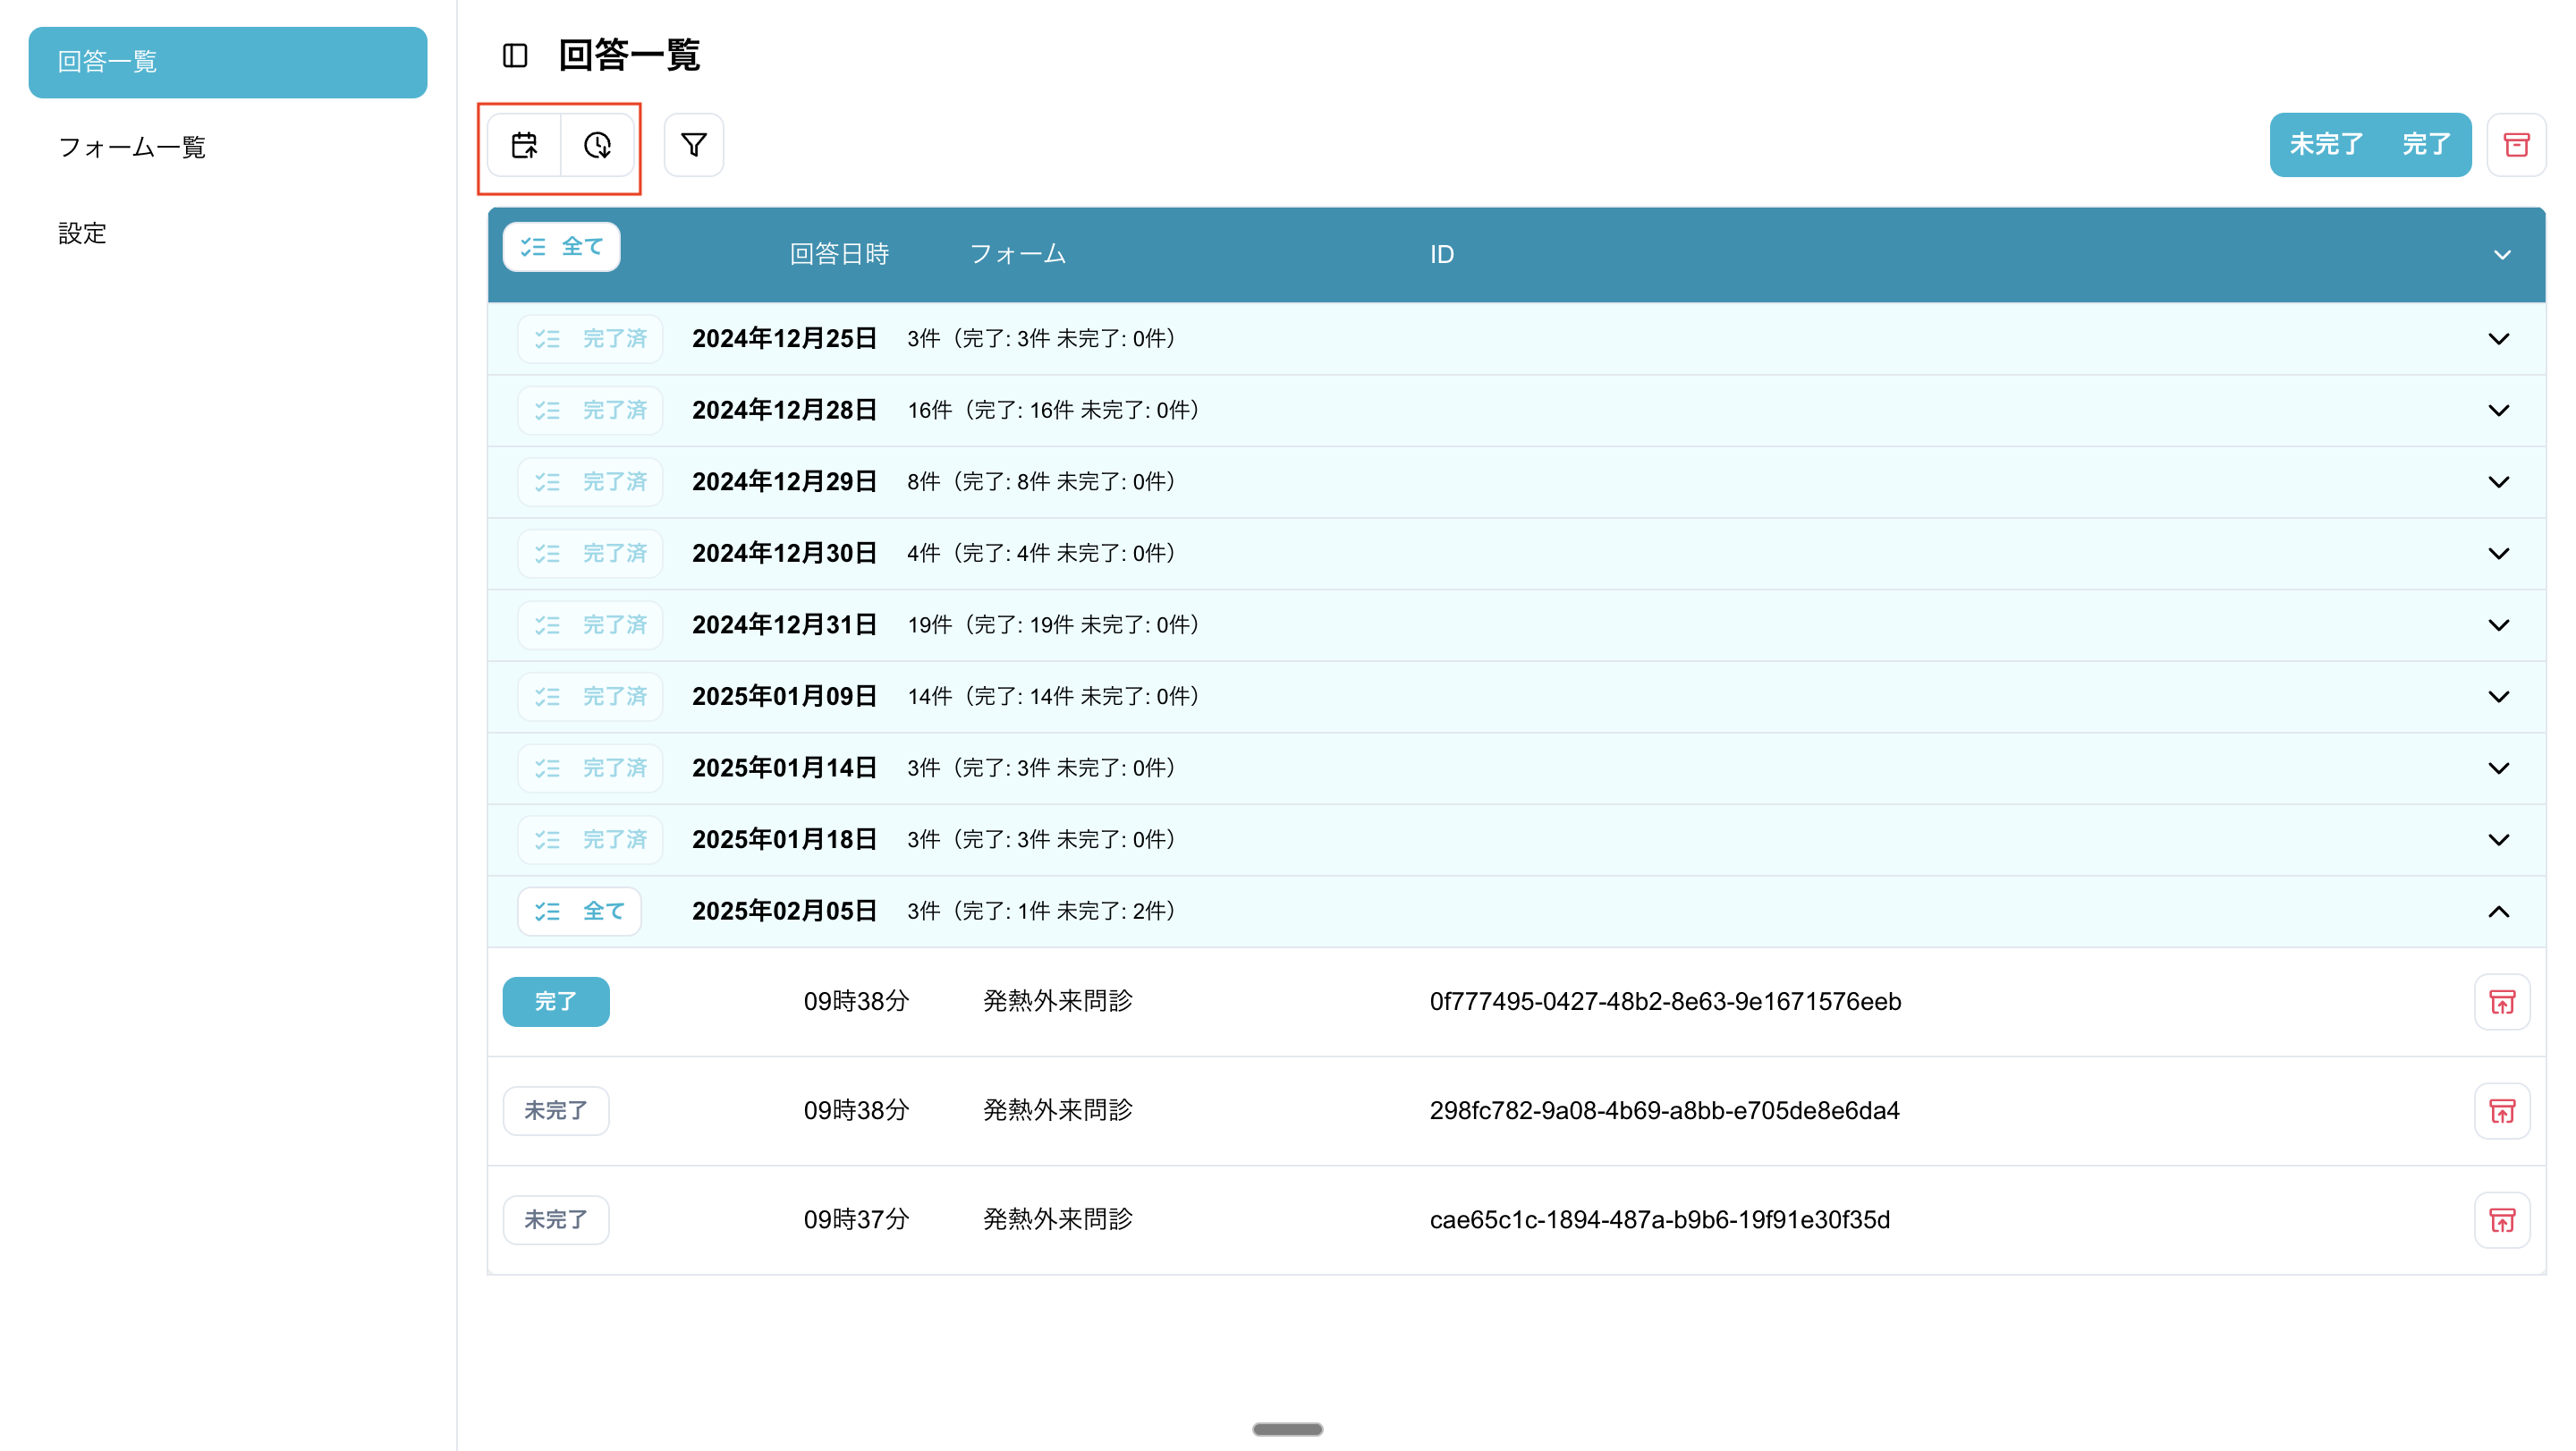Click the 完了 bulk button at top right
The image size is (2576, 1451).
(2426, 145)
